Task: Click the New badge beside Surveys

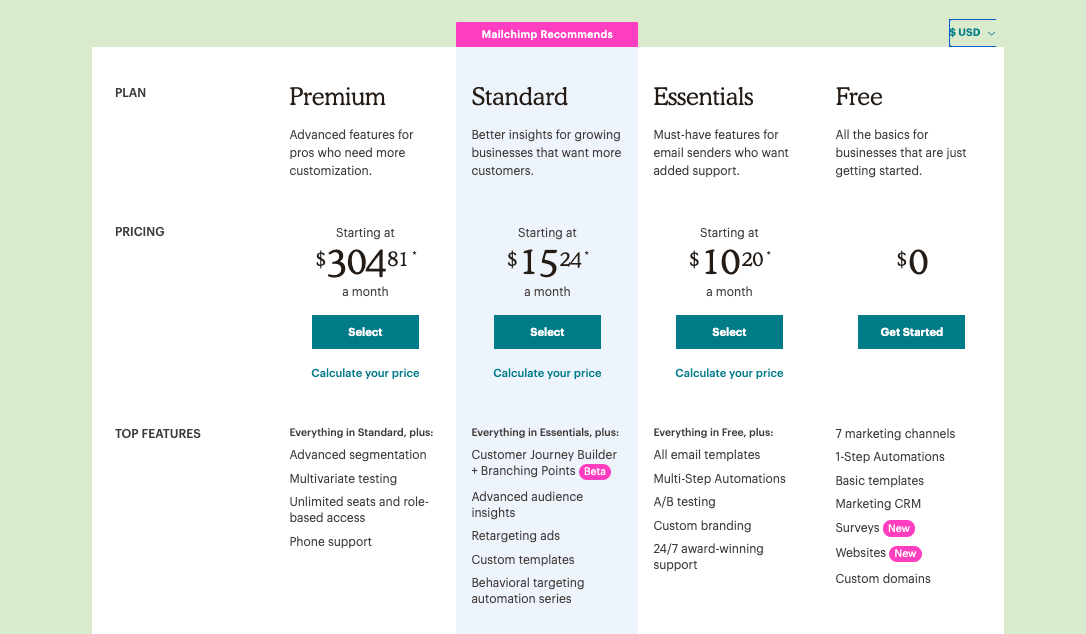Action: click(x=899, y=528)
